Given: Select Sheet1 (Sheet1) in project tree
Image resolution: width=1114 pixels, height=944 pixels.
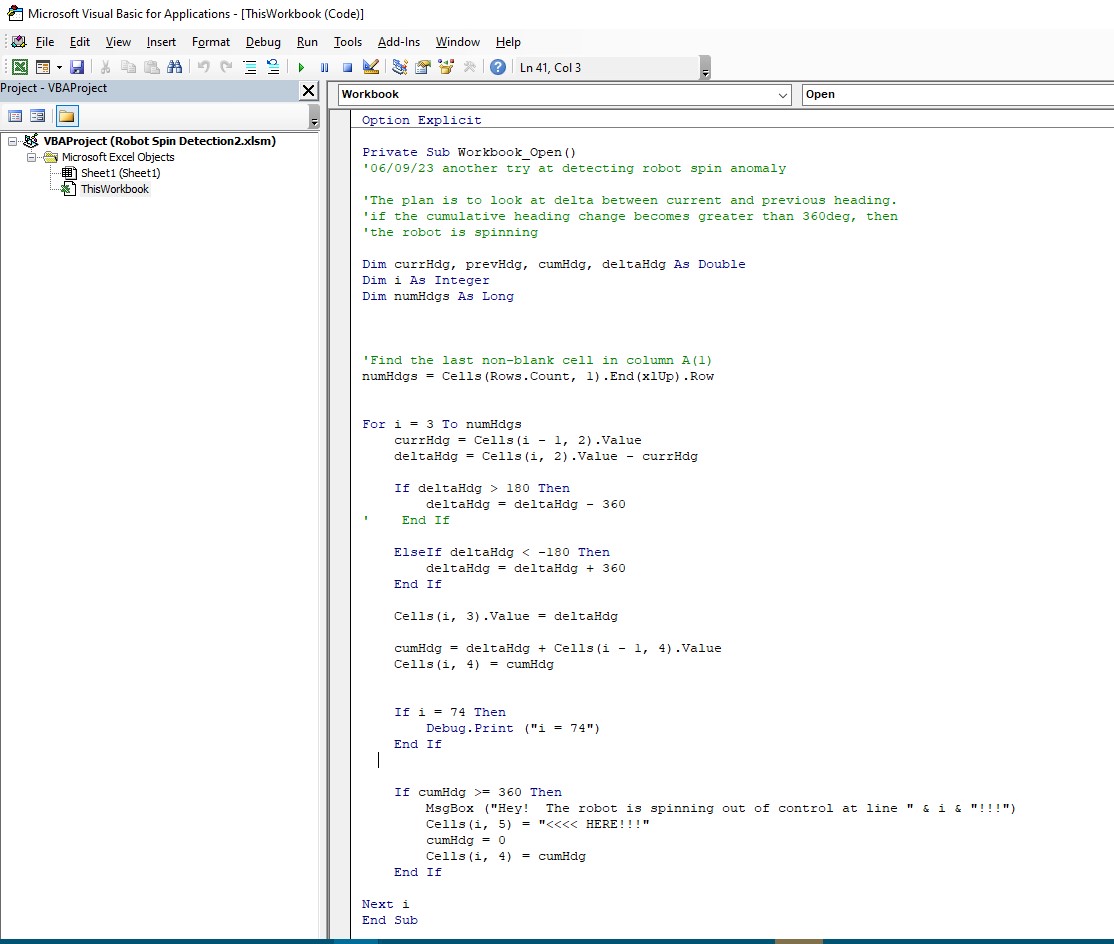Looking at the screenshot, I should [x=121, y=173].
